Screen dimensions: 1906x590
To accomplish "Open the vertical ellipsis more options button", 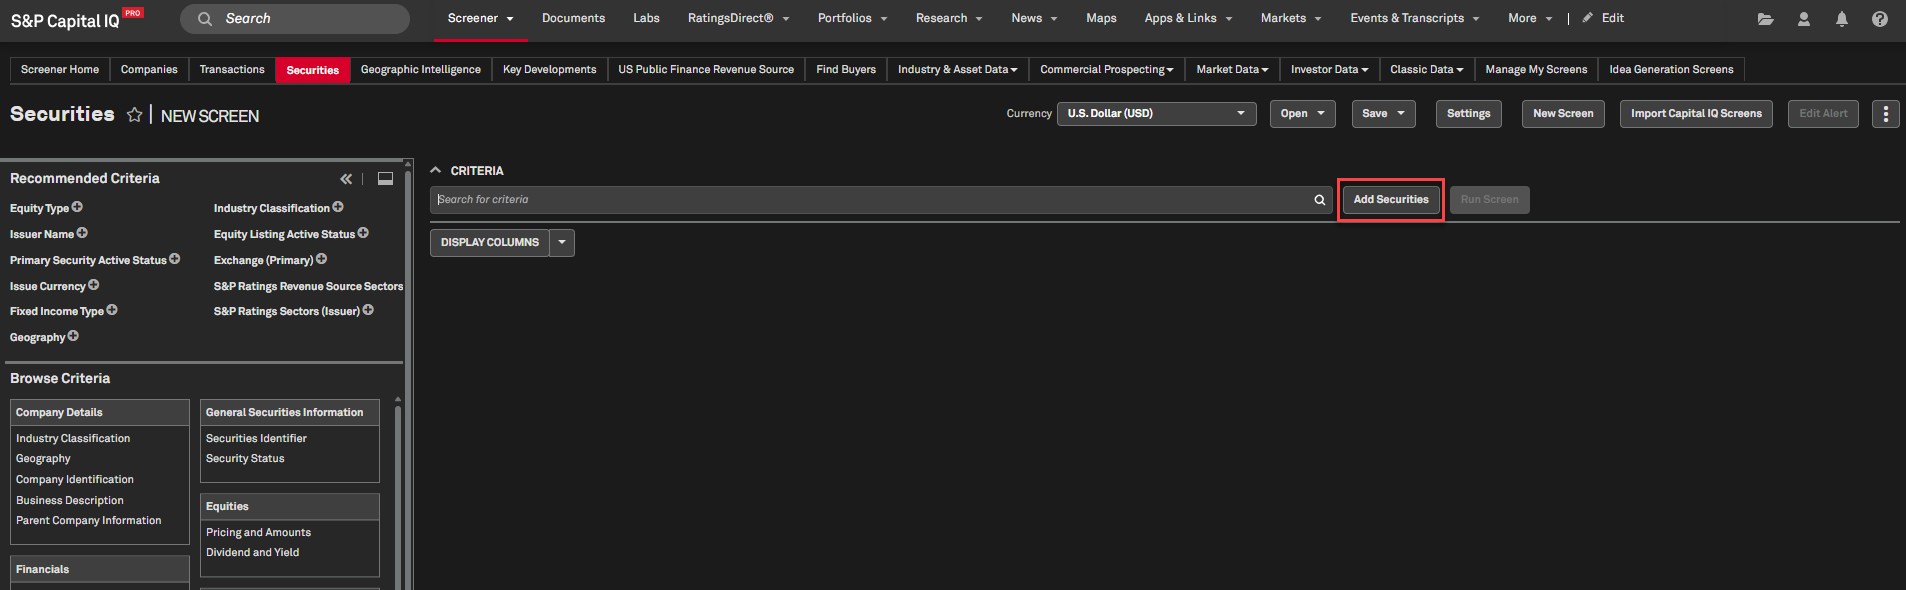I will [1886, 114].
